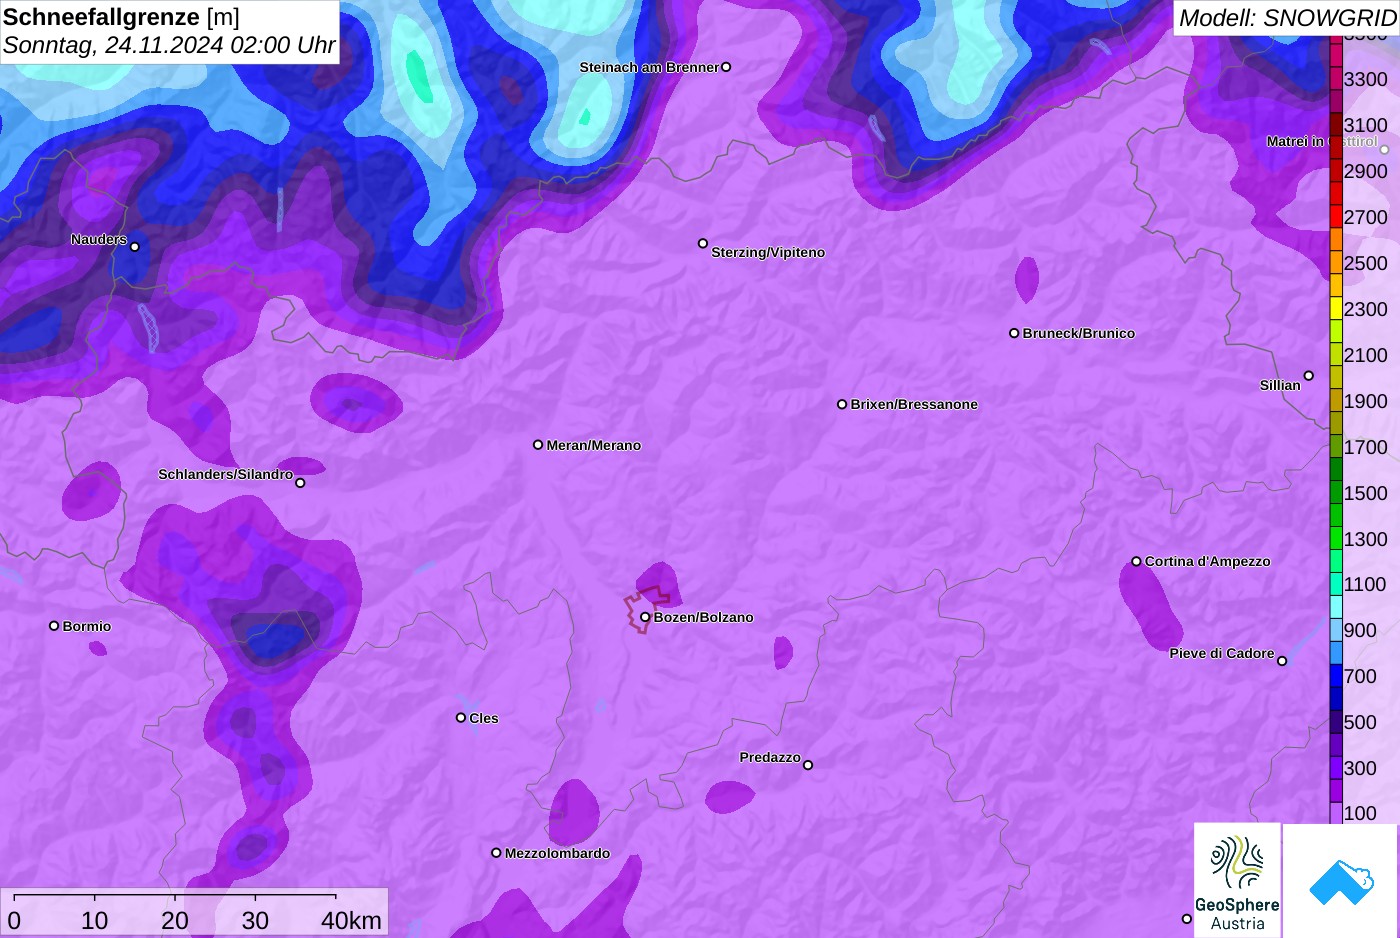This screenshot has height=938, width=1400.
Task: Click the Matrei in Osttirol marker
Action: coord(1385,150)
